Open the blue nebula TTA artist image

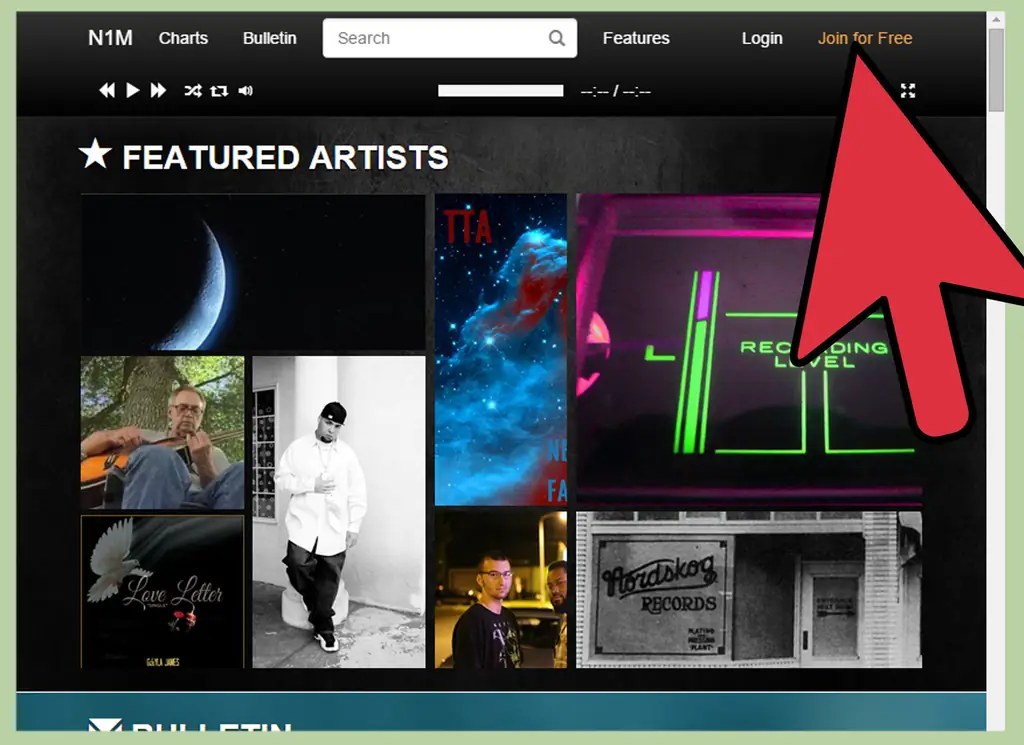click(x=501, y=349)
